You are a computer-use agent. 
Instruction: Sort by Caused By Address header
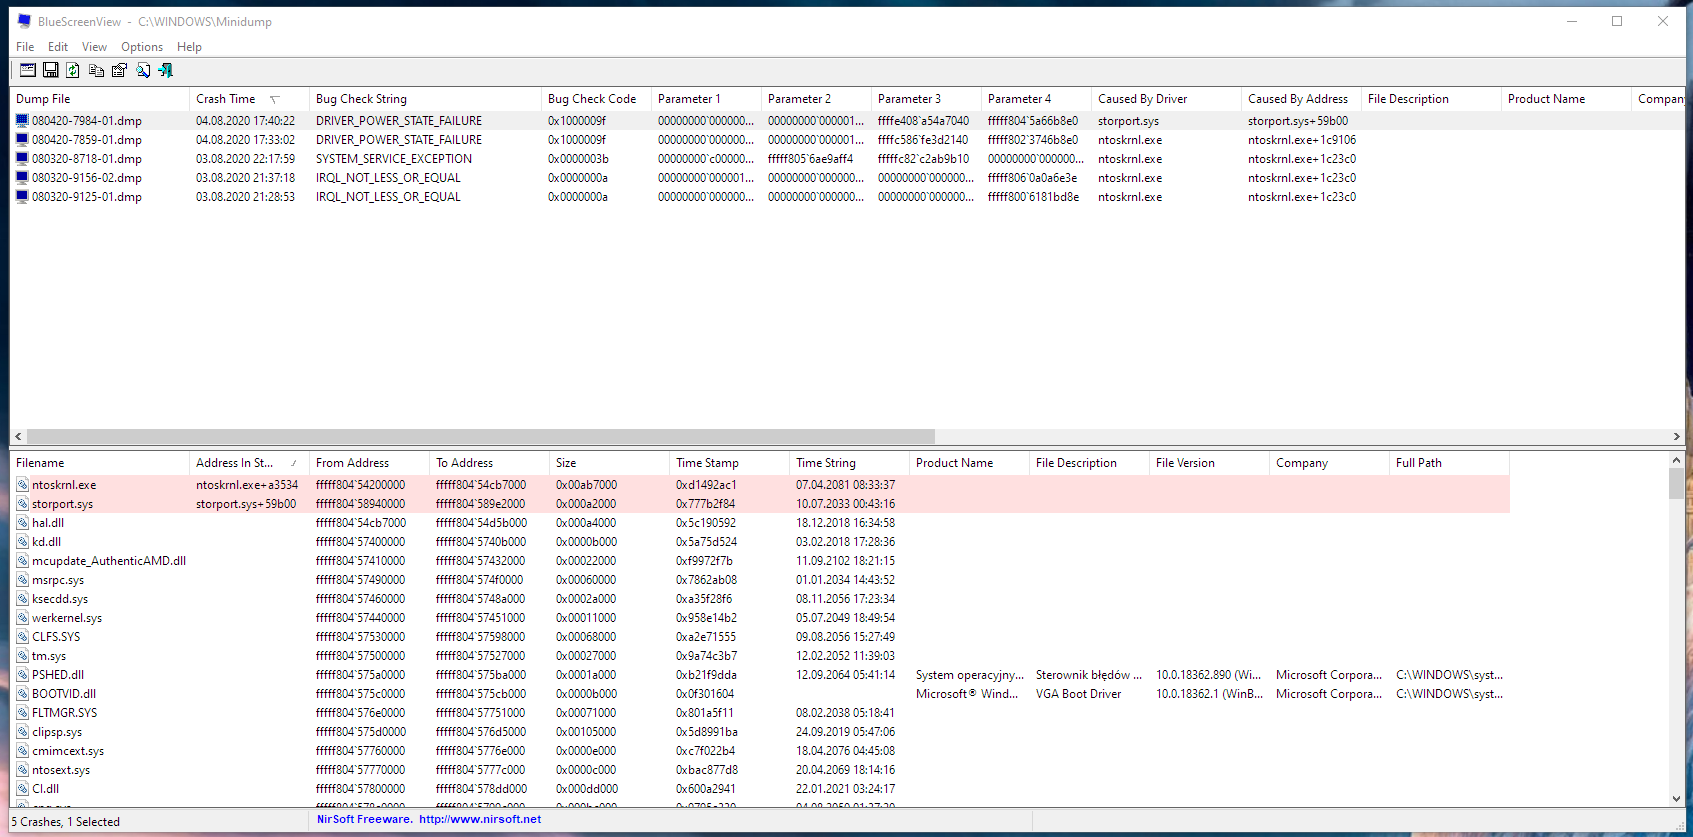pos(1301,99)
